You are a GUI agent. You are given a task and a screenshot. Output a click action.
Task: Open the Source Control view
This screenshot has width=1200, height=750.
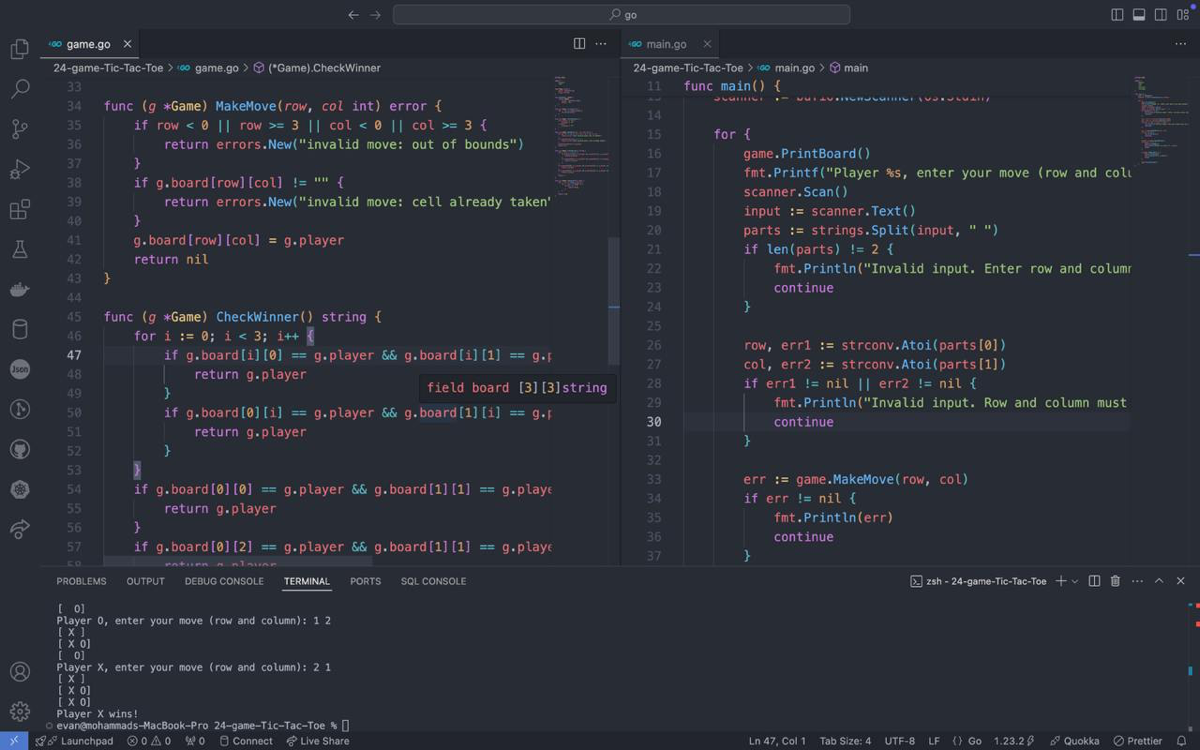point(19,129)
